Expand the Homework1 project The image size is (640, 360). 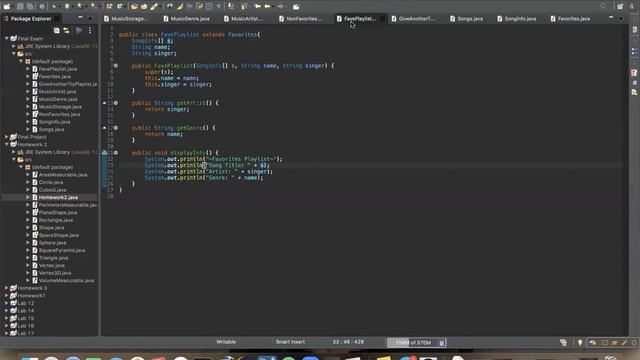(7, 296)
